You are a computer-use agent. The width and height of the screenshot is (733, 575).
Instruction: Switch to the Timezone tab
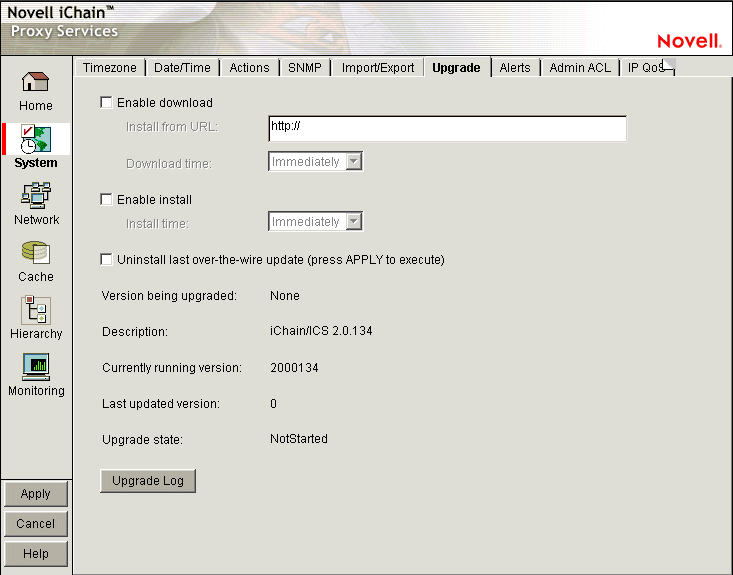(110, 68)
